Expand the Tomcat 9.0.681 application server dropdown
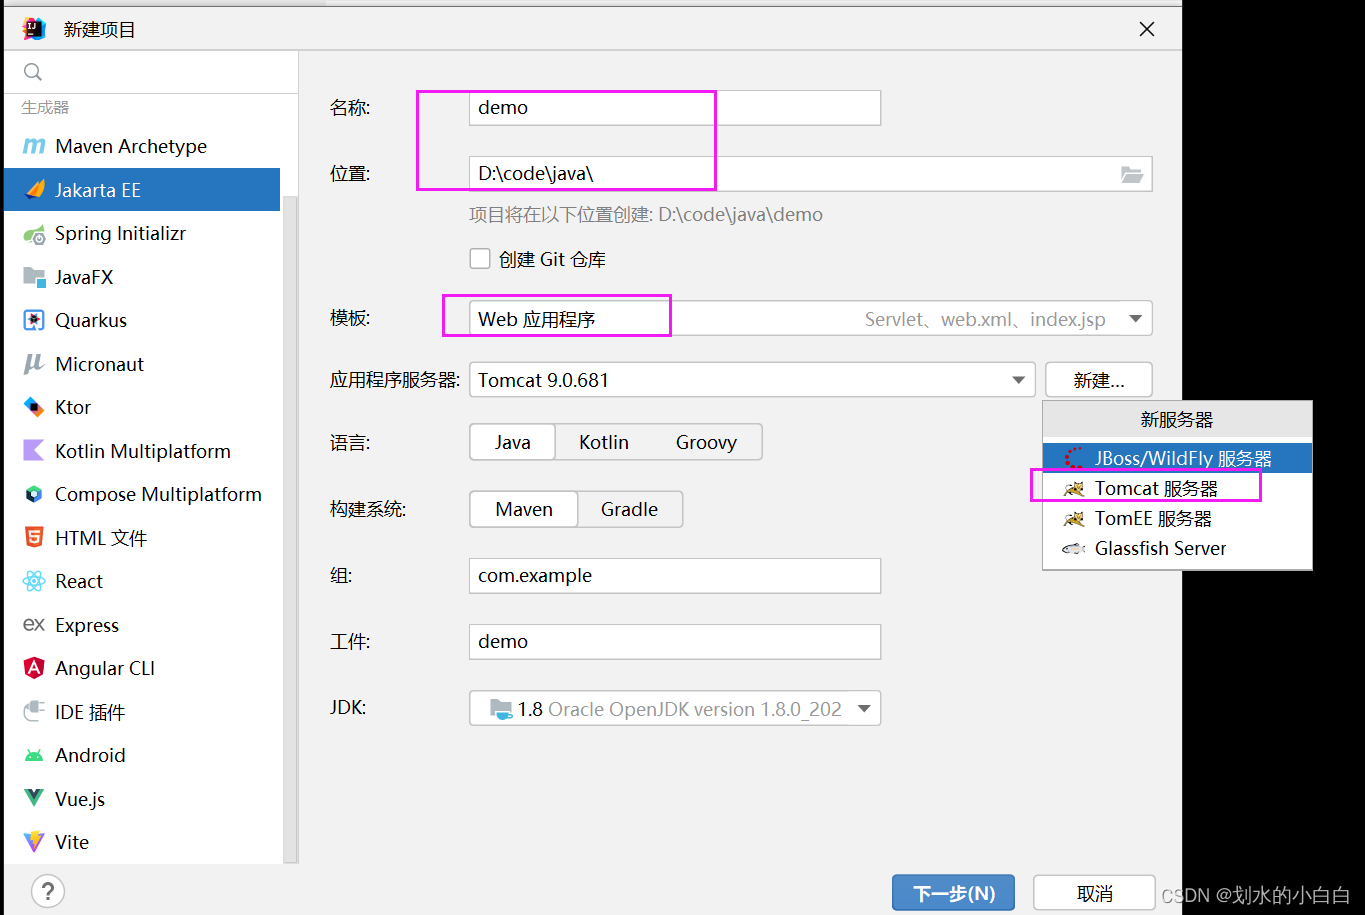 [752, 380]
